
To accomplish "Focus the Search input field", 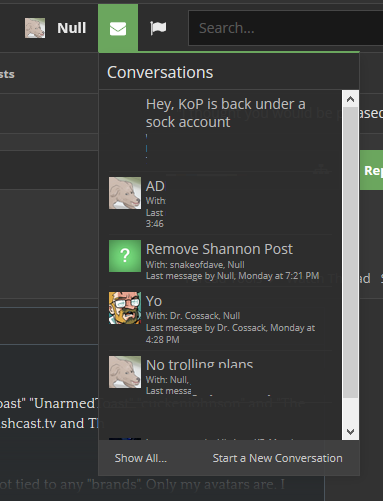I will 286,28.
